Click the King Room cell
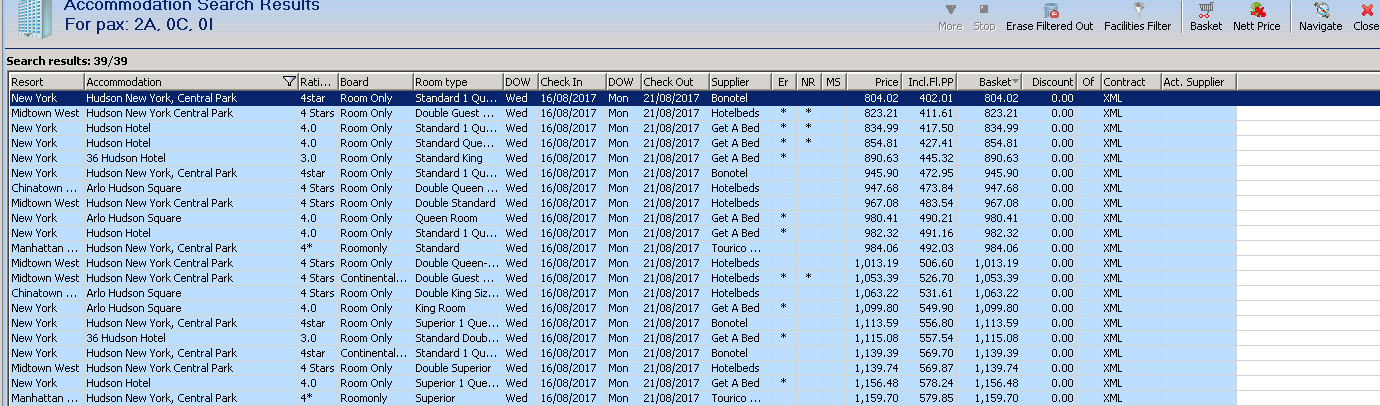Screen dimensions: 1380x406 pos(458,308)
